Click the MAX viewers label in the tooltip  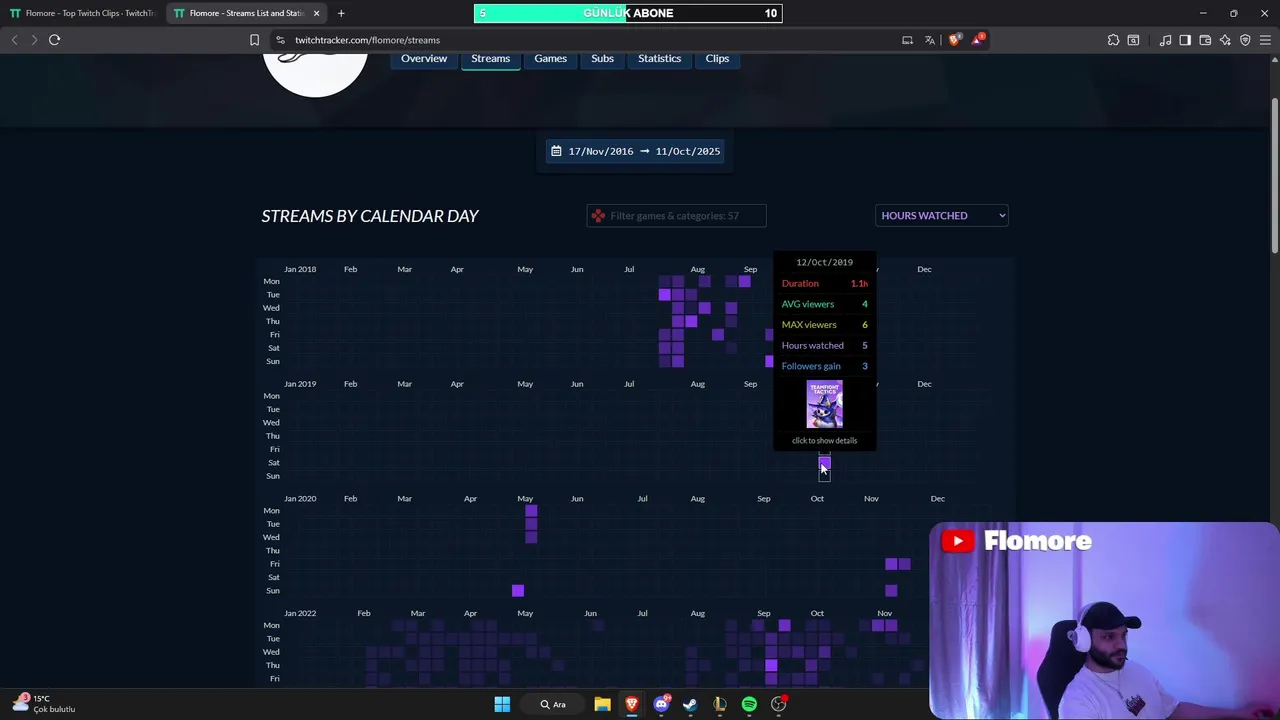pyautogui.click(x=809, y=324)
